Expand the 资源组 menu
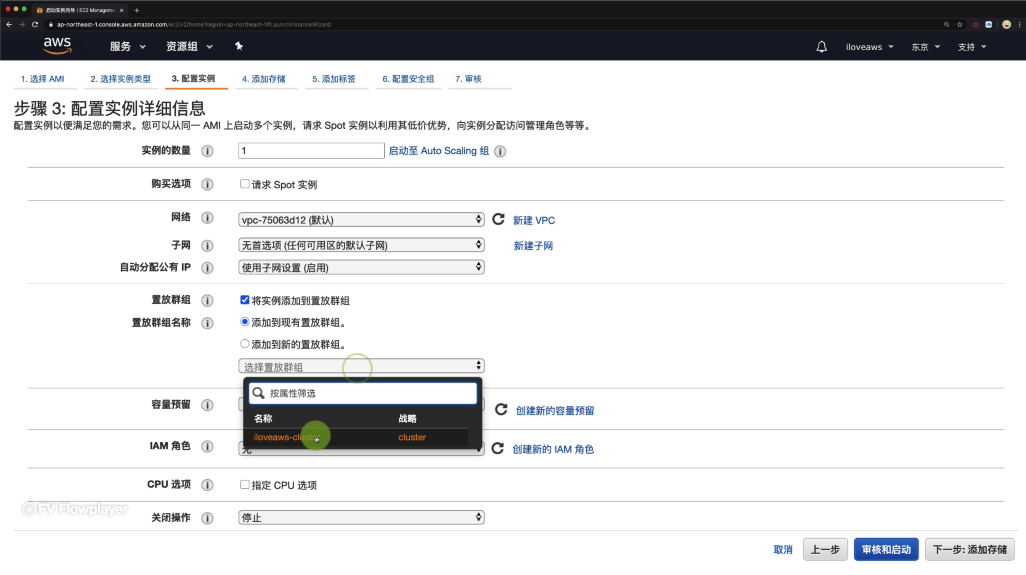This screenshot has height=575, width=1026. [189, 46]
